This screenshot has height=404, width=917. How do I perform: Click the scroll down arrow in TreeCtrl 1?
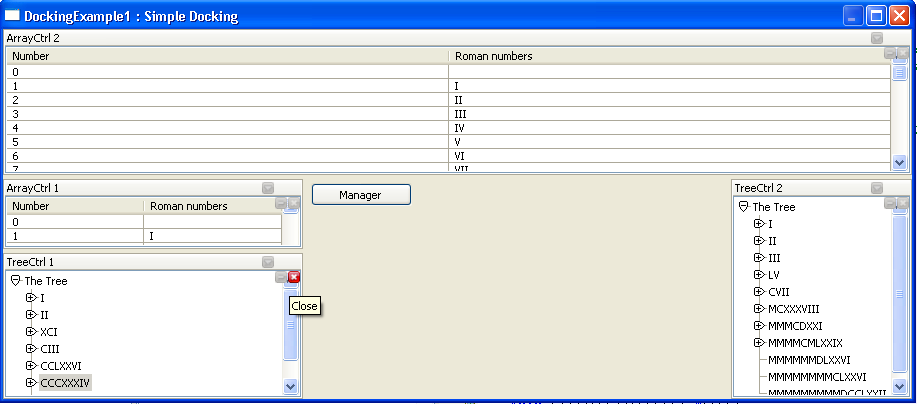(x=291, y=386)
